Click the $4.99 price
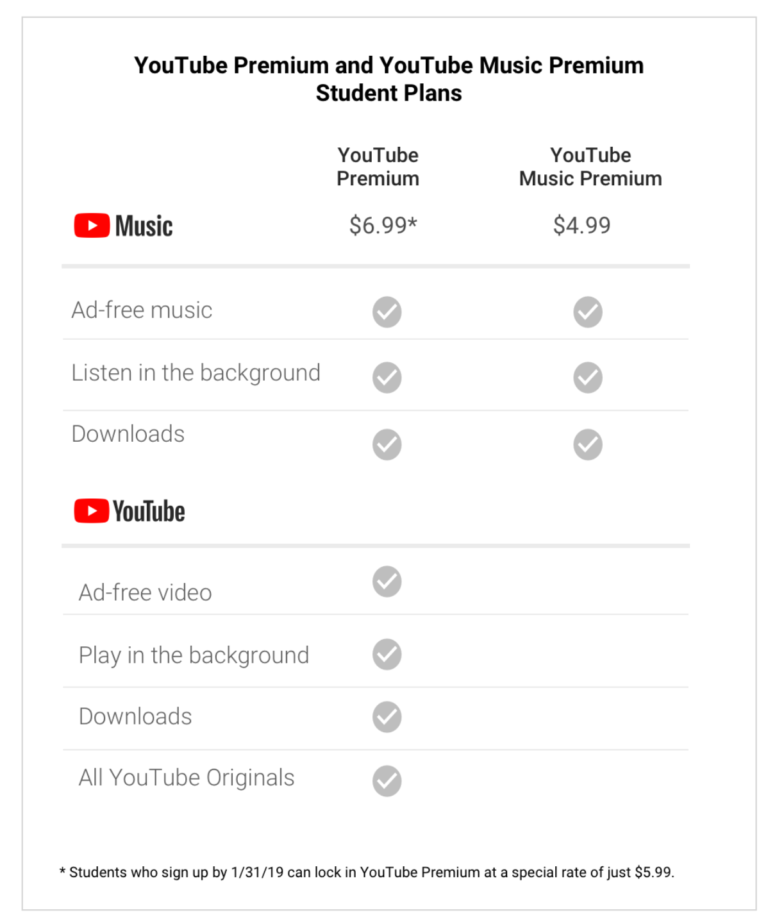This screenshot has height=922, width=768. [582, 225]
